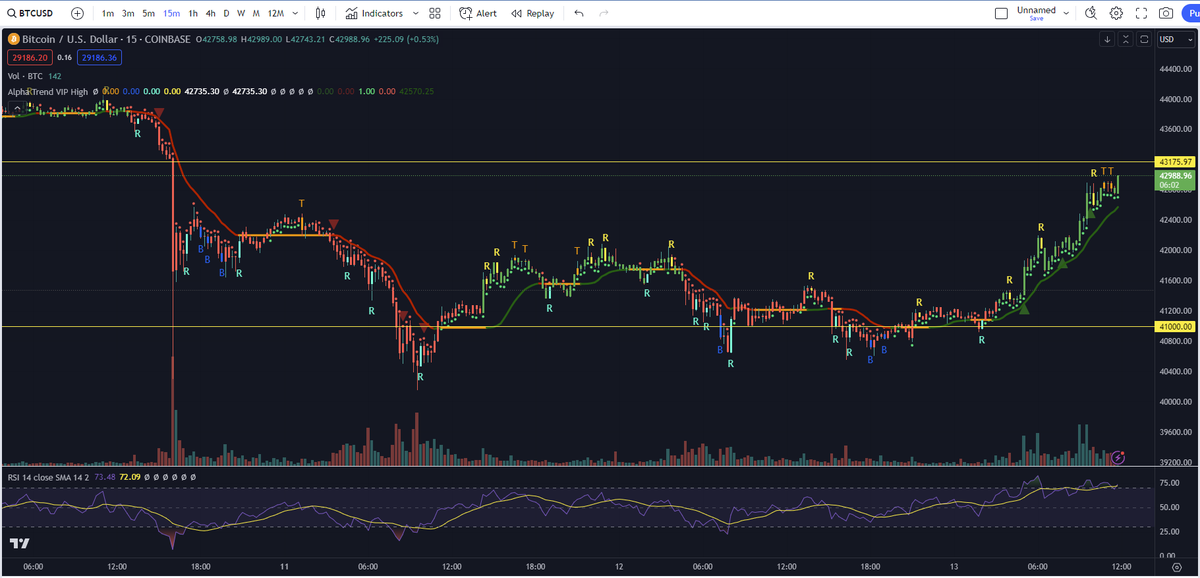The height and width of the screenshot is (578, 1200).
Task: Select the 1m timeframe
Action: coord(107,13)
